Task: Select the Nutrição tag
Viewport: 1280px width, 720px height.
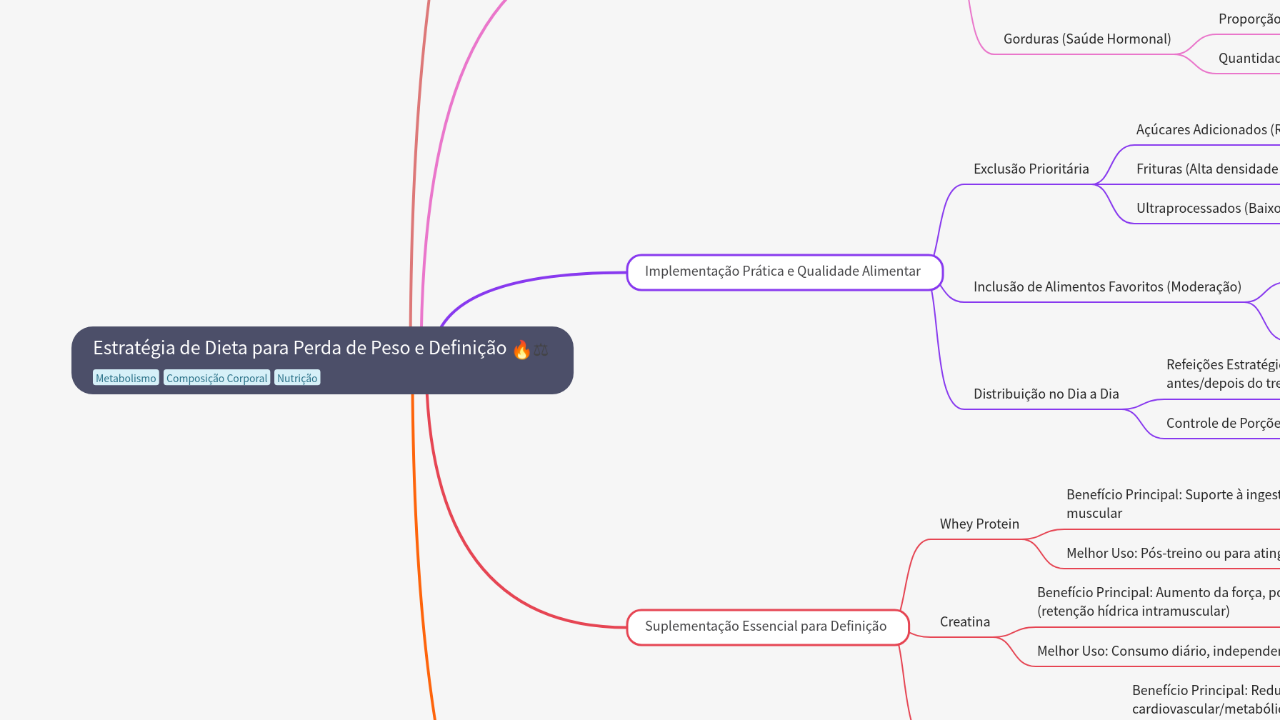Action: tap(296, 377)
